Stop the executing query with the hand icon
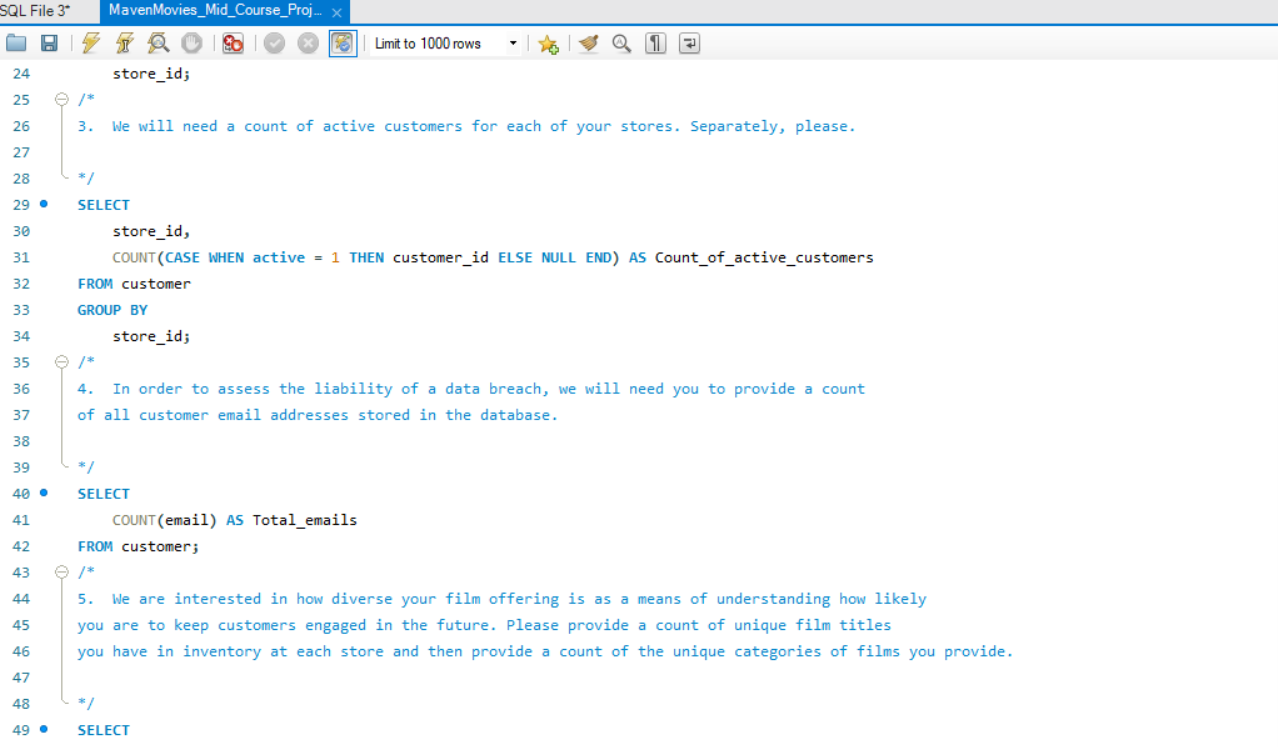The width and height of the screenshot is (1278, 747). [192, 43]
